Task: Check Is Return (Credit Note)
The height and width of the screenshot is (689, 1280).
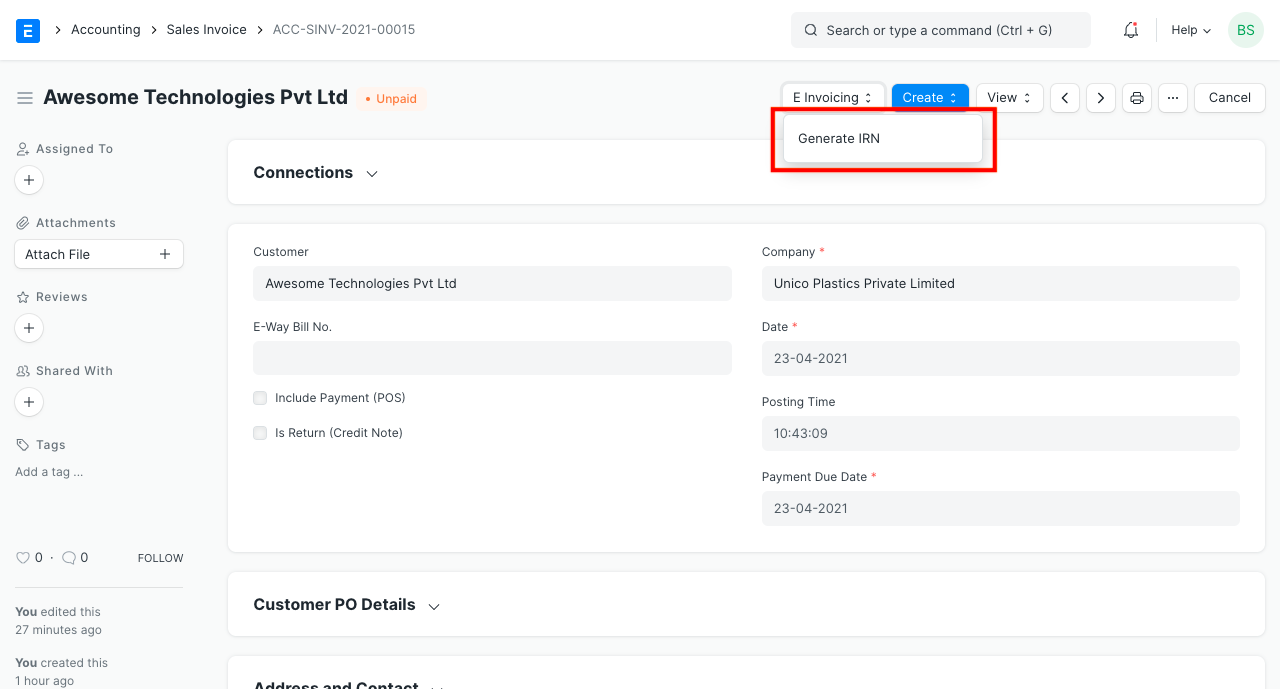Action: coord(260,432)
